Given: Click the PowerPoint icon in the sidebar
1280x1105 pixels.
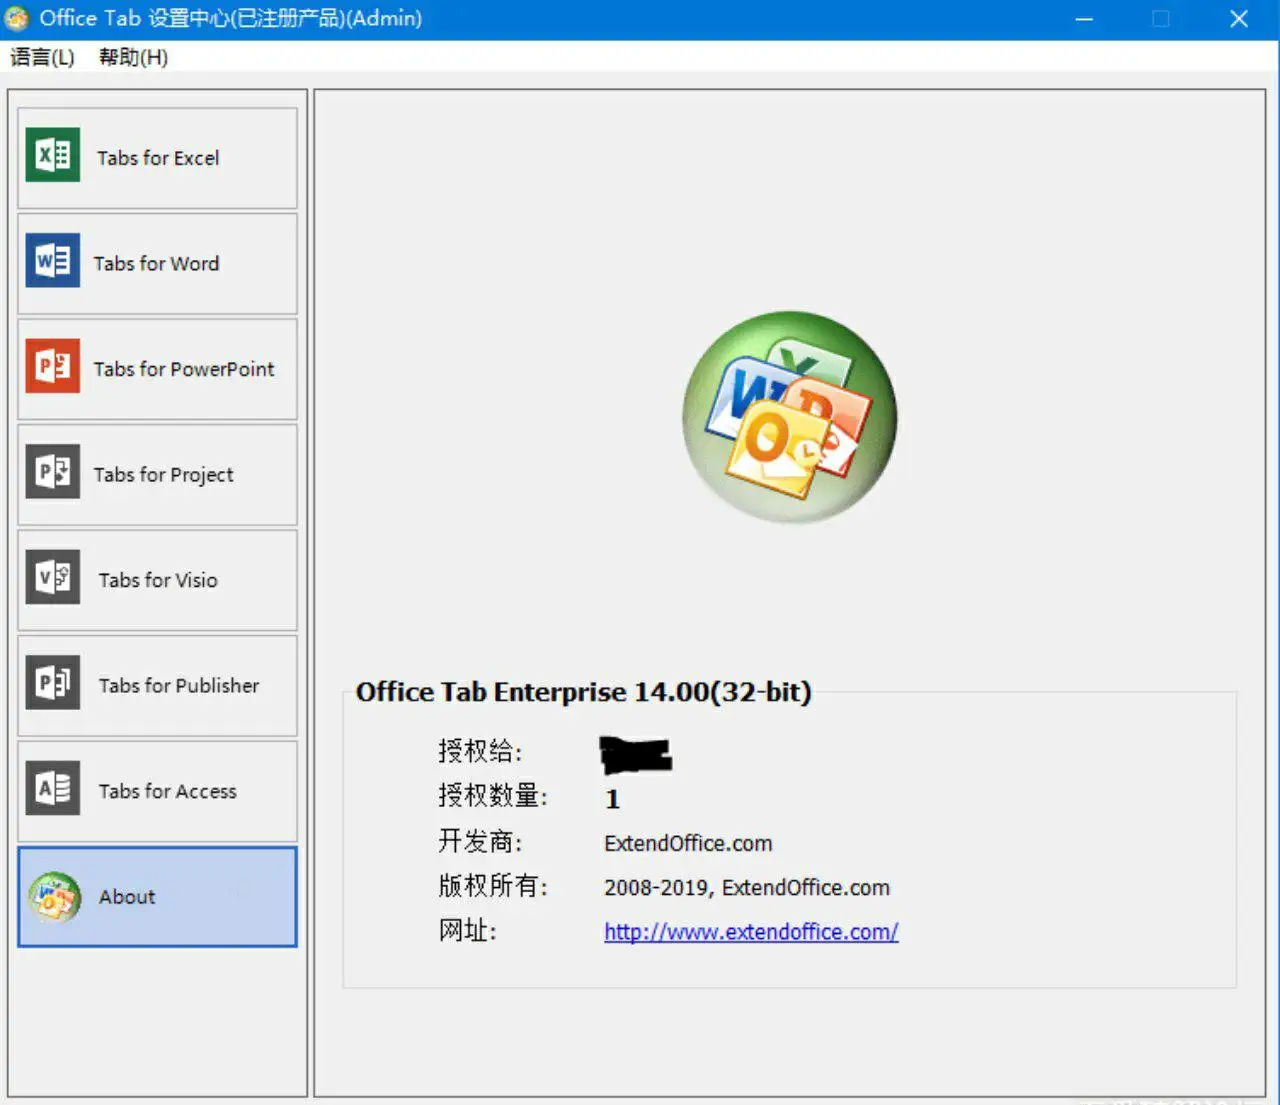Looking at the screenshot, I should point(53,366).
